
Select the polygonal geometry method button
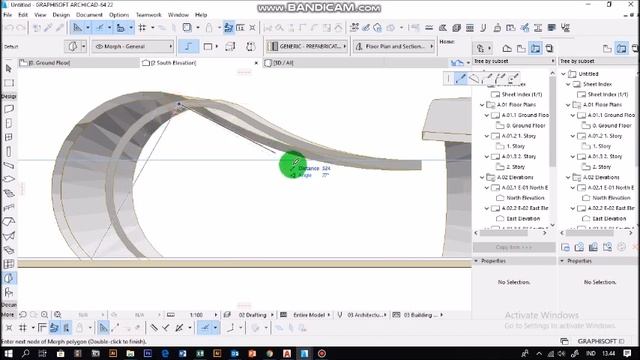[x=188, y=47]
